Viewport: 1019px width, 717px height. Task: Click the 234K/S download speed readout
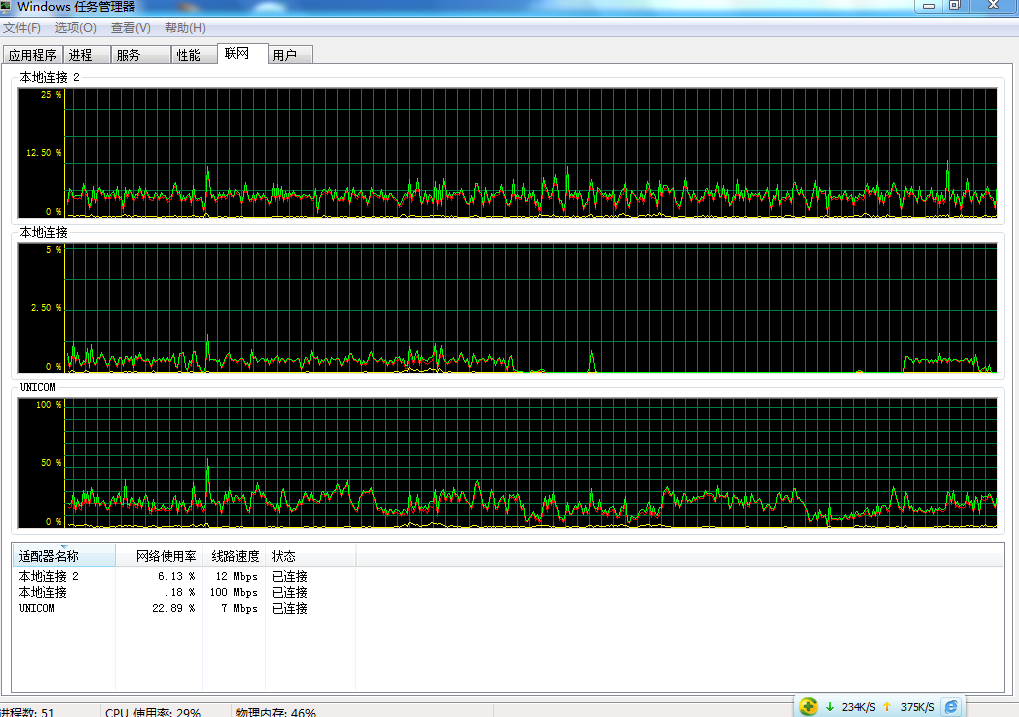pos(858,707)
